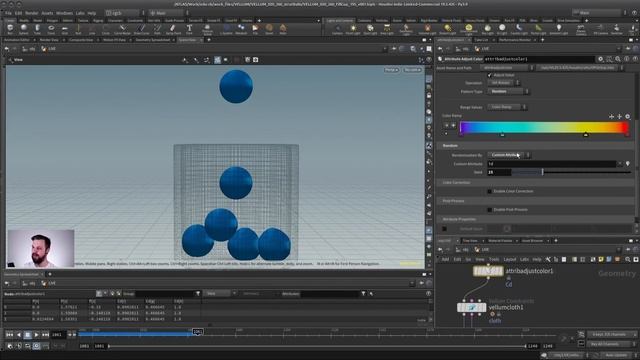Jump to the last frame
Image resolution: width=640 pixels, height=360 pixels.
click(45, 335)
